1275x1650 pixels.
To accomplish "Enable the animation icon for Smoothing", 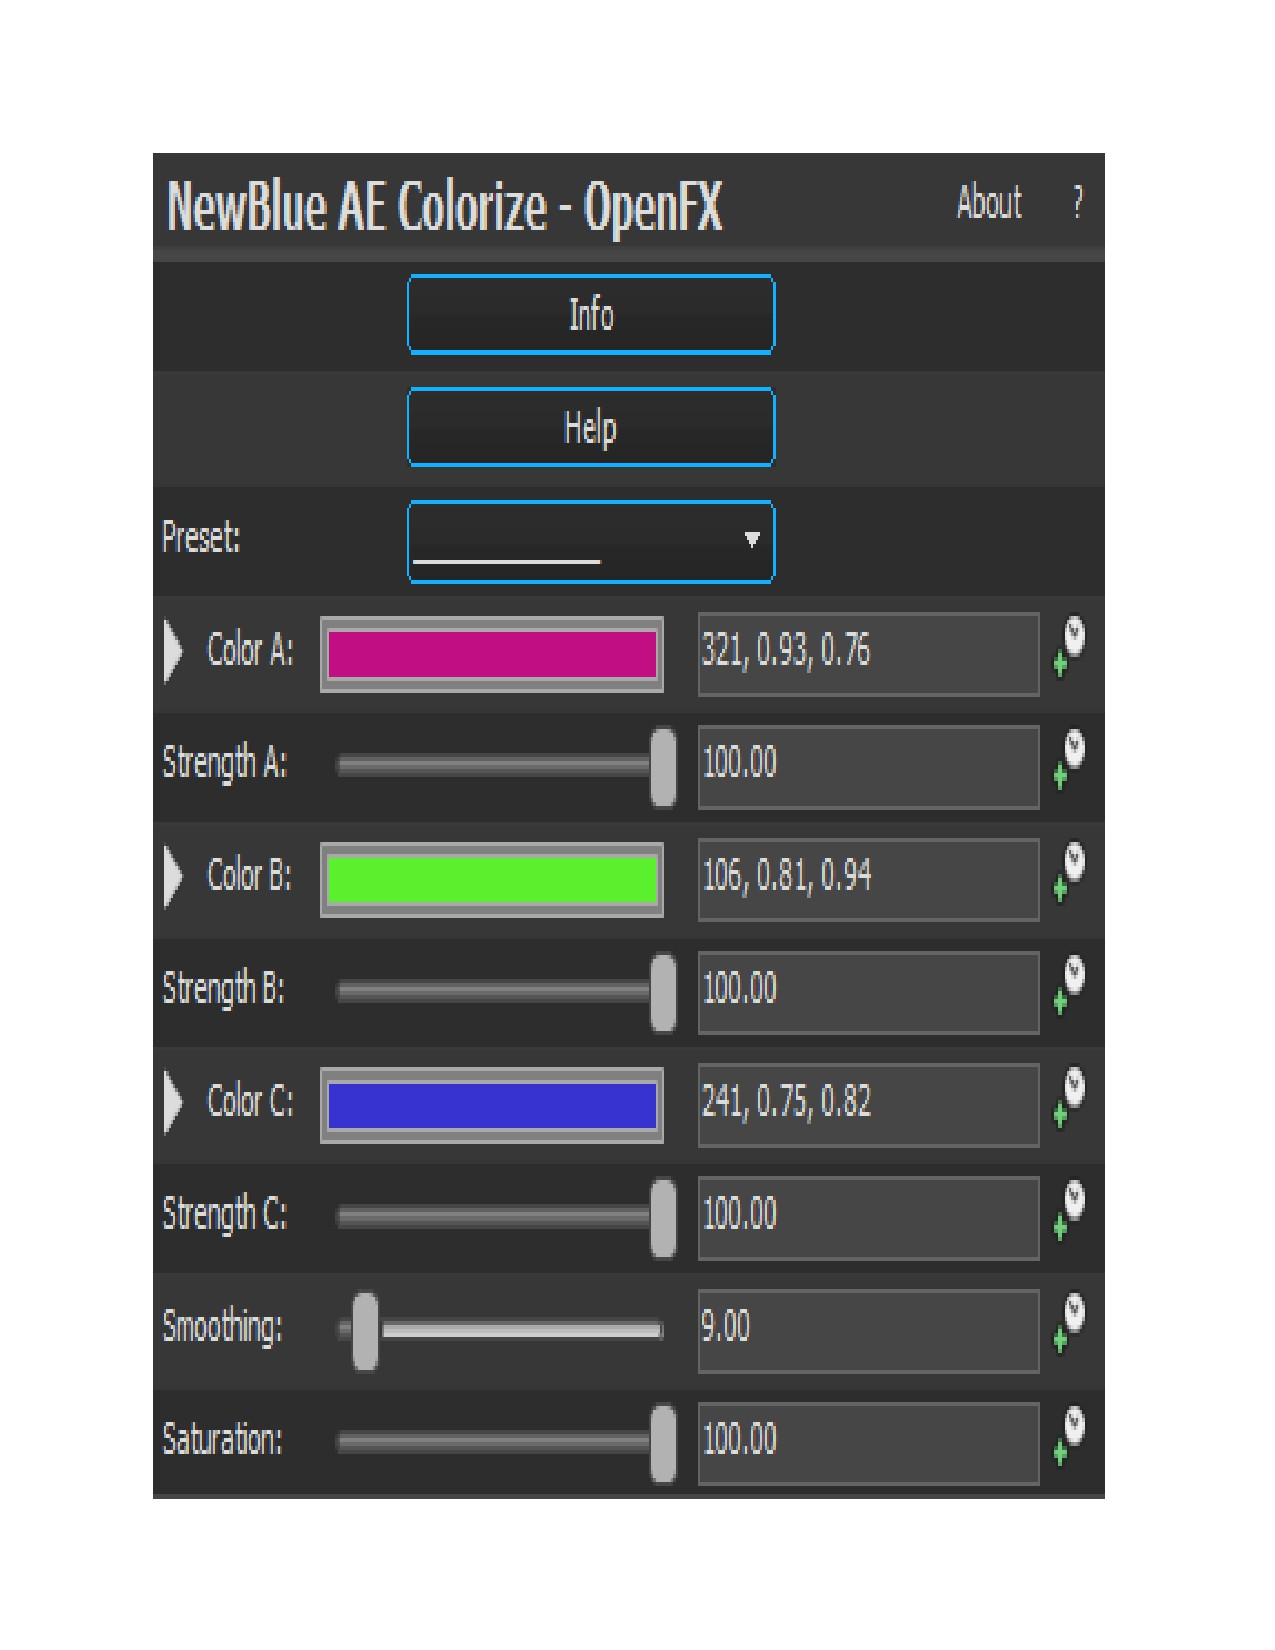I will click(x=1069, y=1324).
